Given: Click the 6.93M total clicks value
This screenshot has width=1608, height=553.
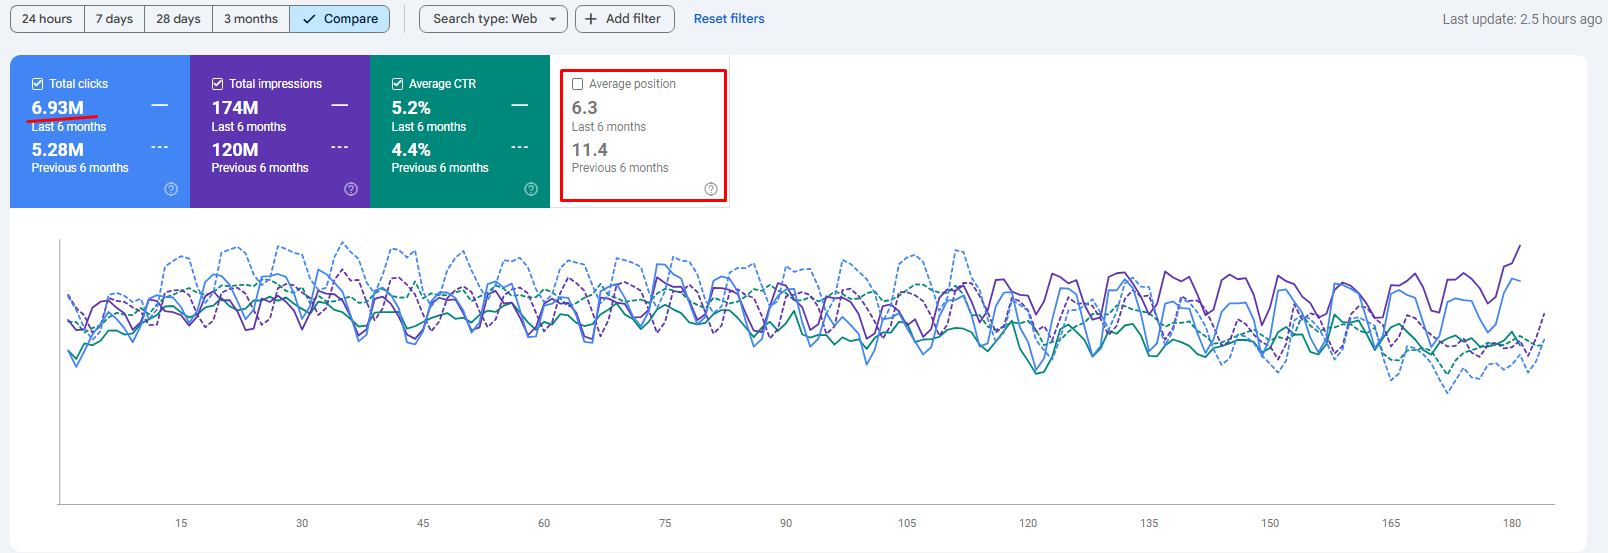Looking at the screenshot, I should tap(58, 108).
